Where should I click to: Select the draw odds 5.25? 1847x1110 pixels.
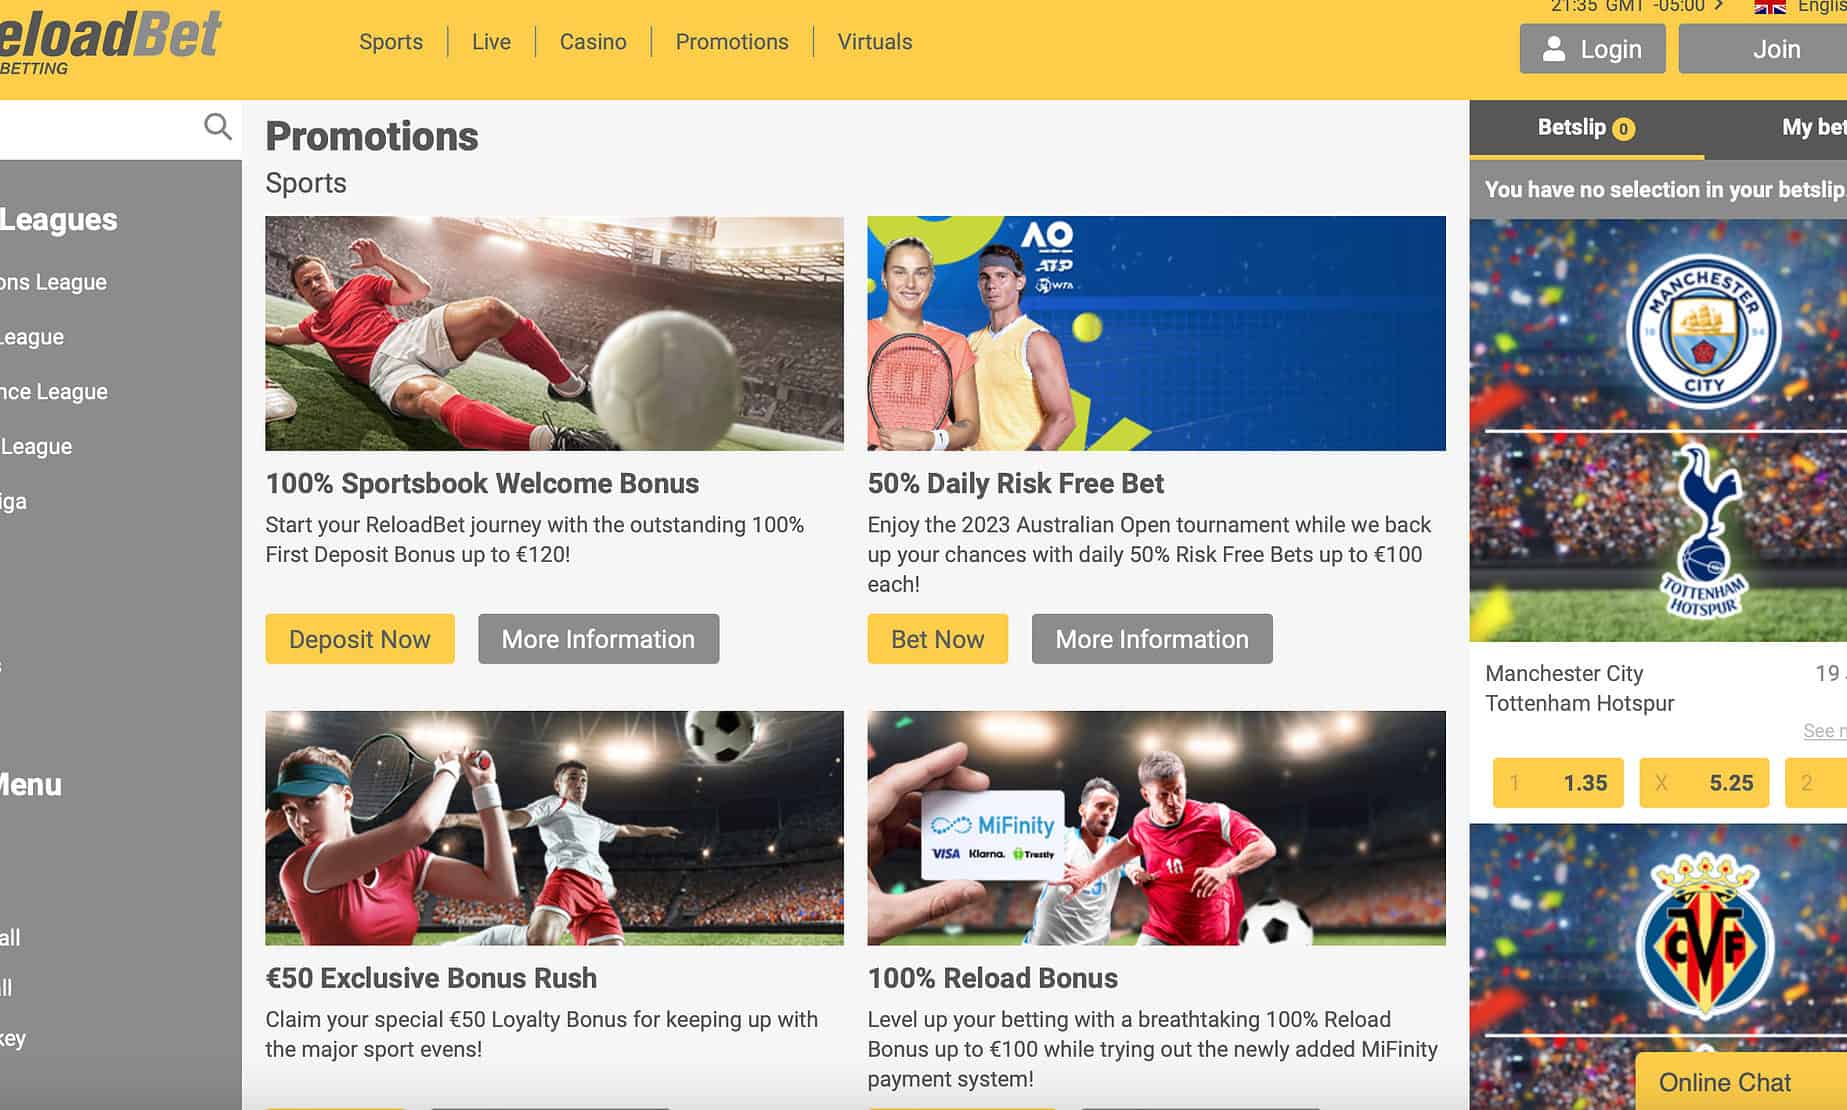click(1704, 783)
